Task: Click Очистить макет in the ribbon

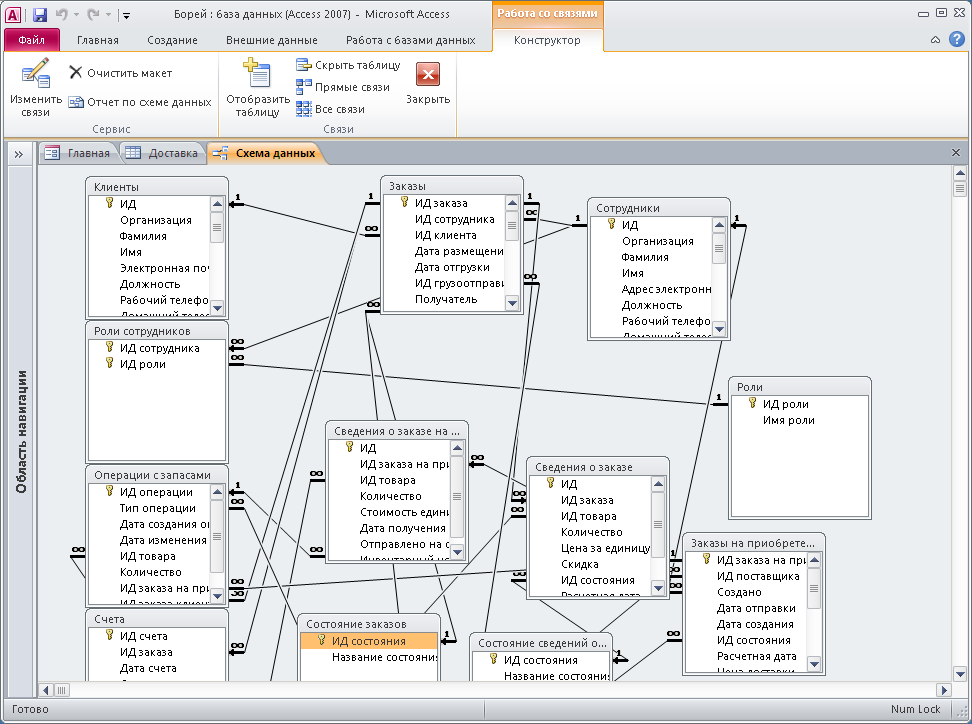Action: 121,73
